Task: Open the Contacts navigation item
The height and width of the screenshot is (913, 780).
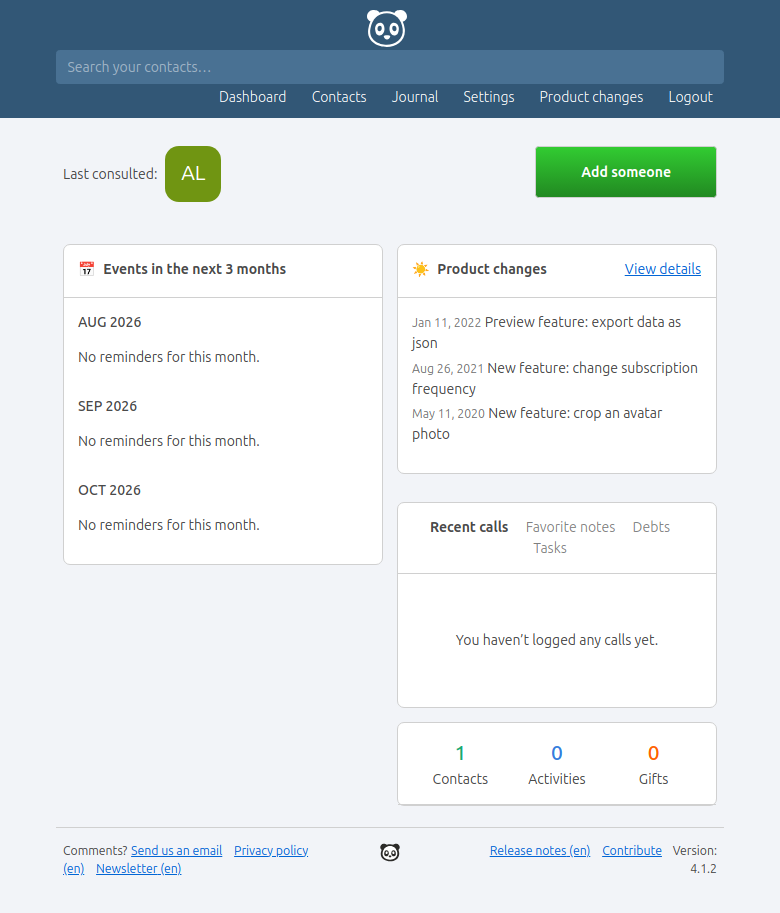Action: (339, 97)
